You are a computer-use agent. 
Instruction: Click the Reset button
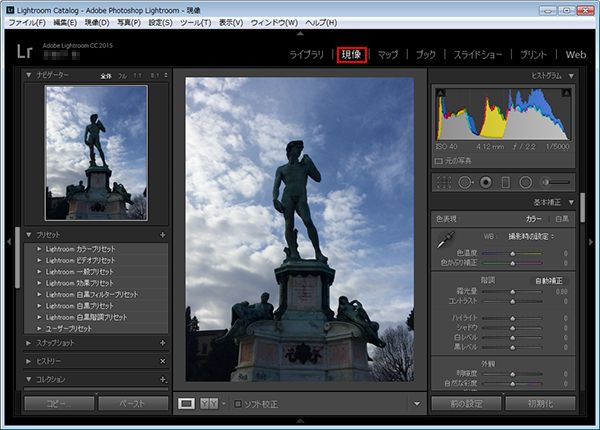(x=540, y=403)
